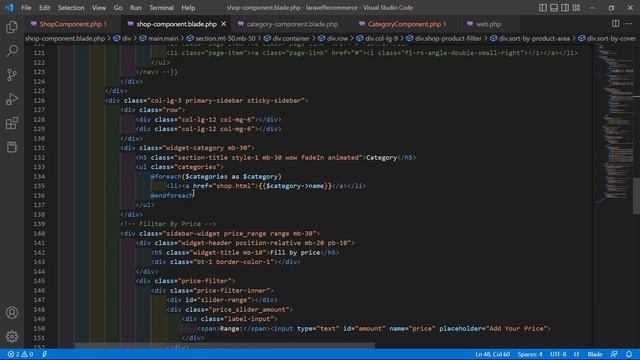Click placeholder "Add Your Price" text
This screenshot has height=360, width=640.
[x=518, y=328]
